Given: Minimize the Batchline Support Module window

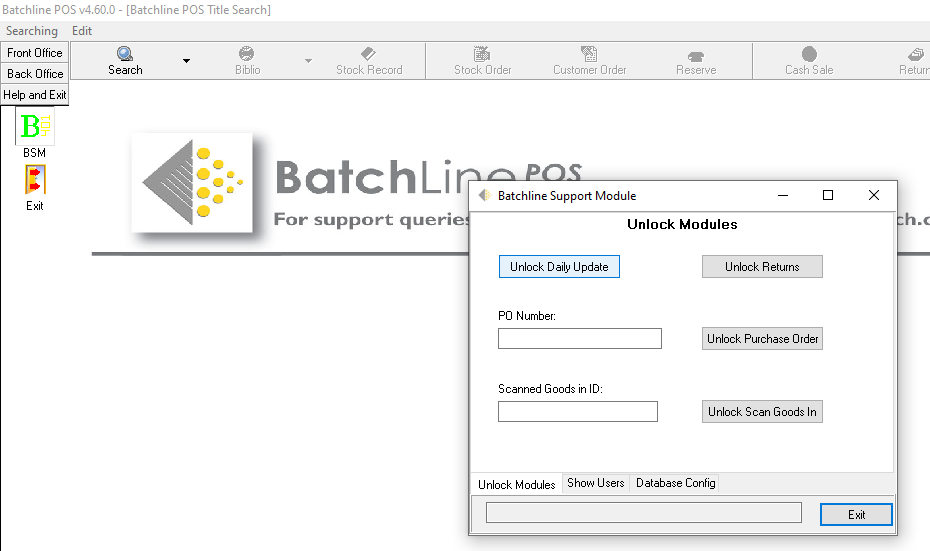Looking at the screenshot, I should [783, 195].
